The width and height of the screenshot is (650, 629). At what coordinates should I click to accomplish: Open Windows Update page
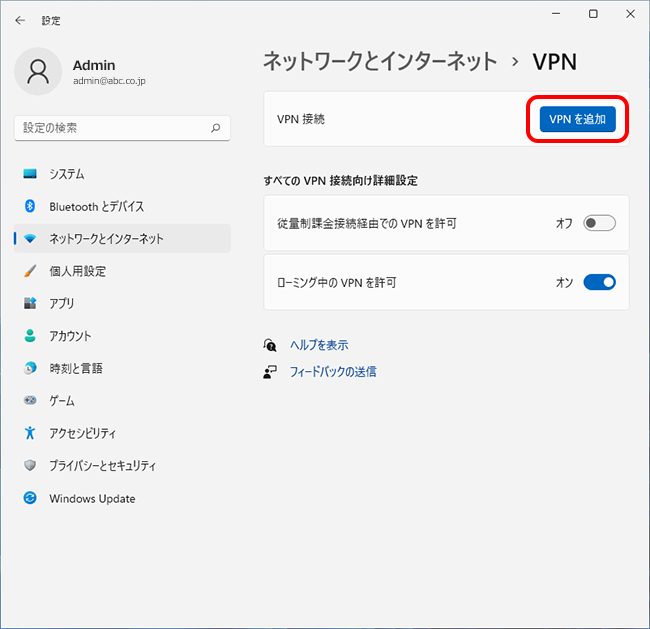(122, 498)
